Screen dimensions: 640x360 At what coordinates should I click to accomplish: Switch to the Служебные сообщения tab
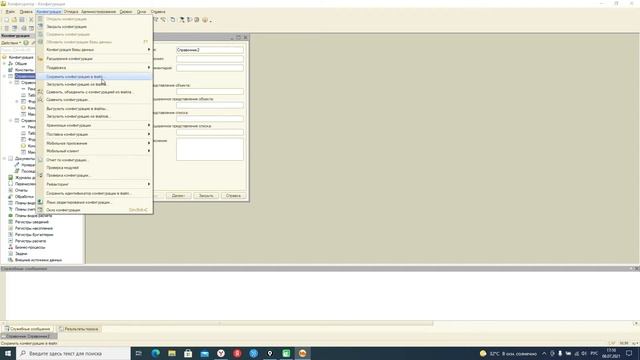(x=27, y=329)
